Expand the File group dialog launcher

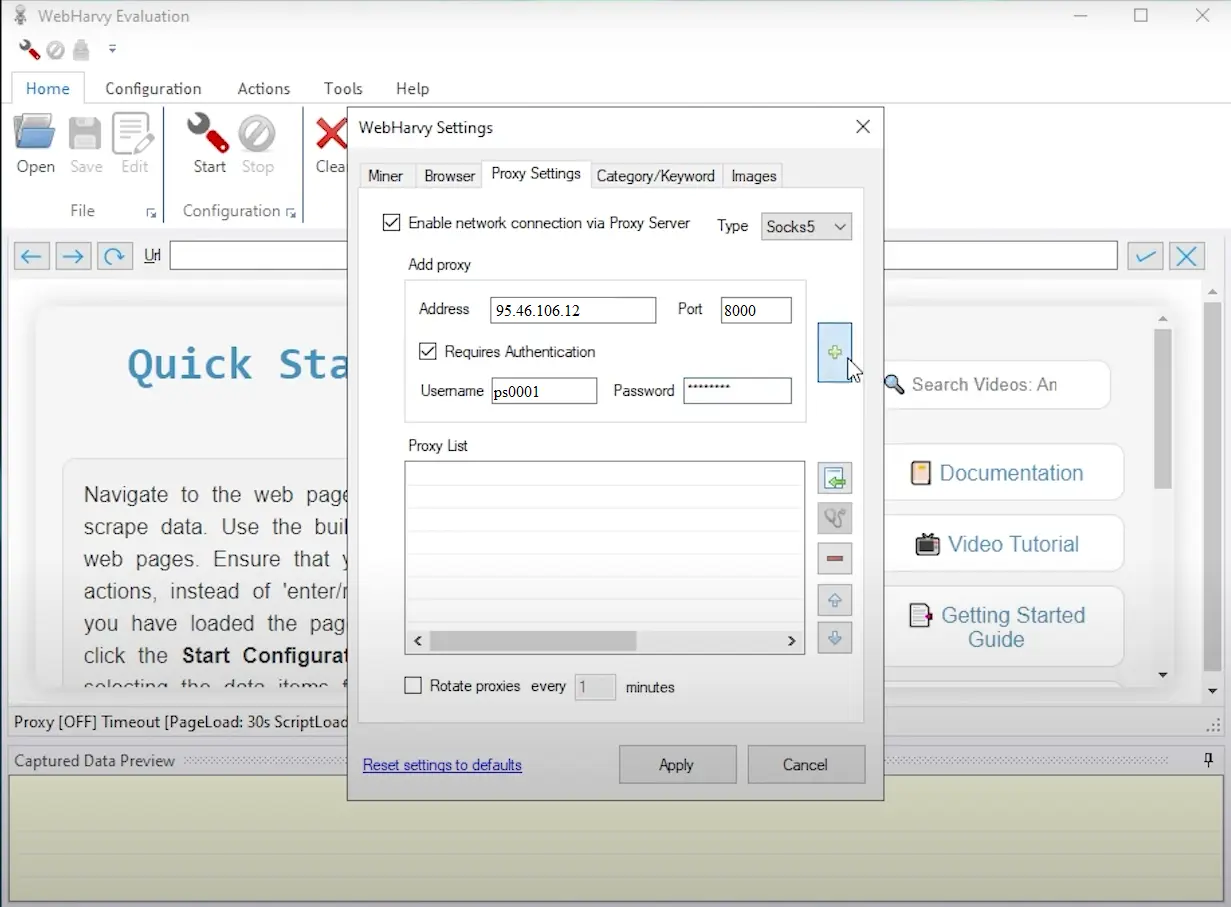coord(151,212)
